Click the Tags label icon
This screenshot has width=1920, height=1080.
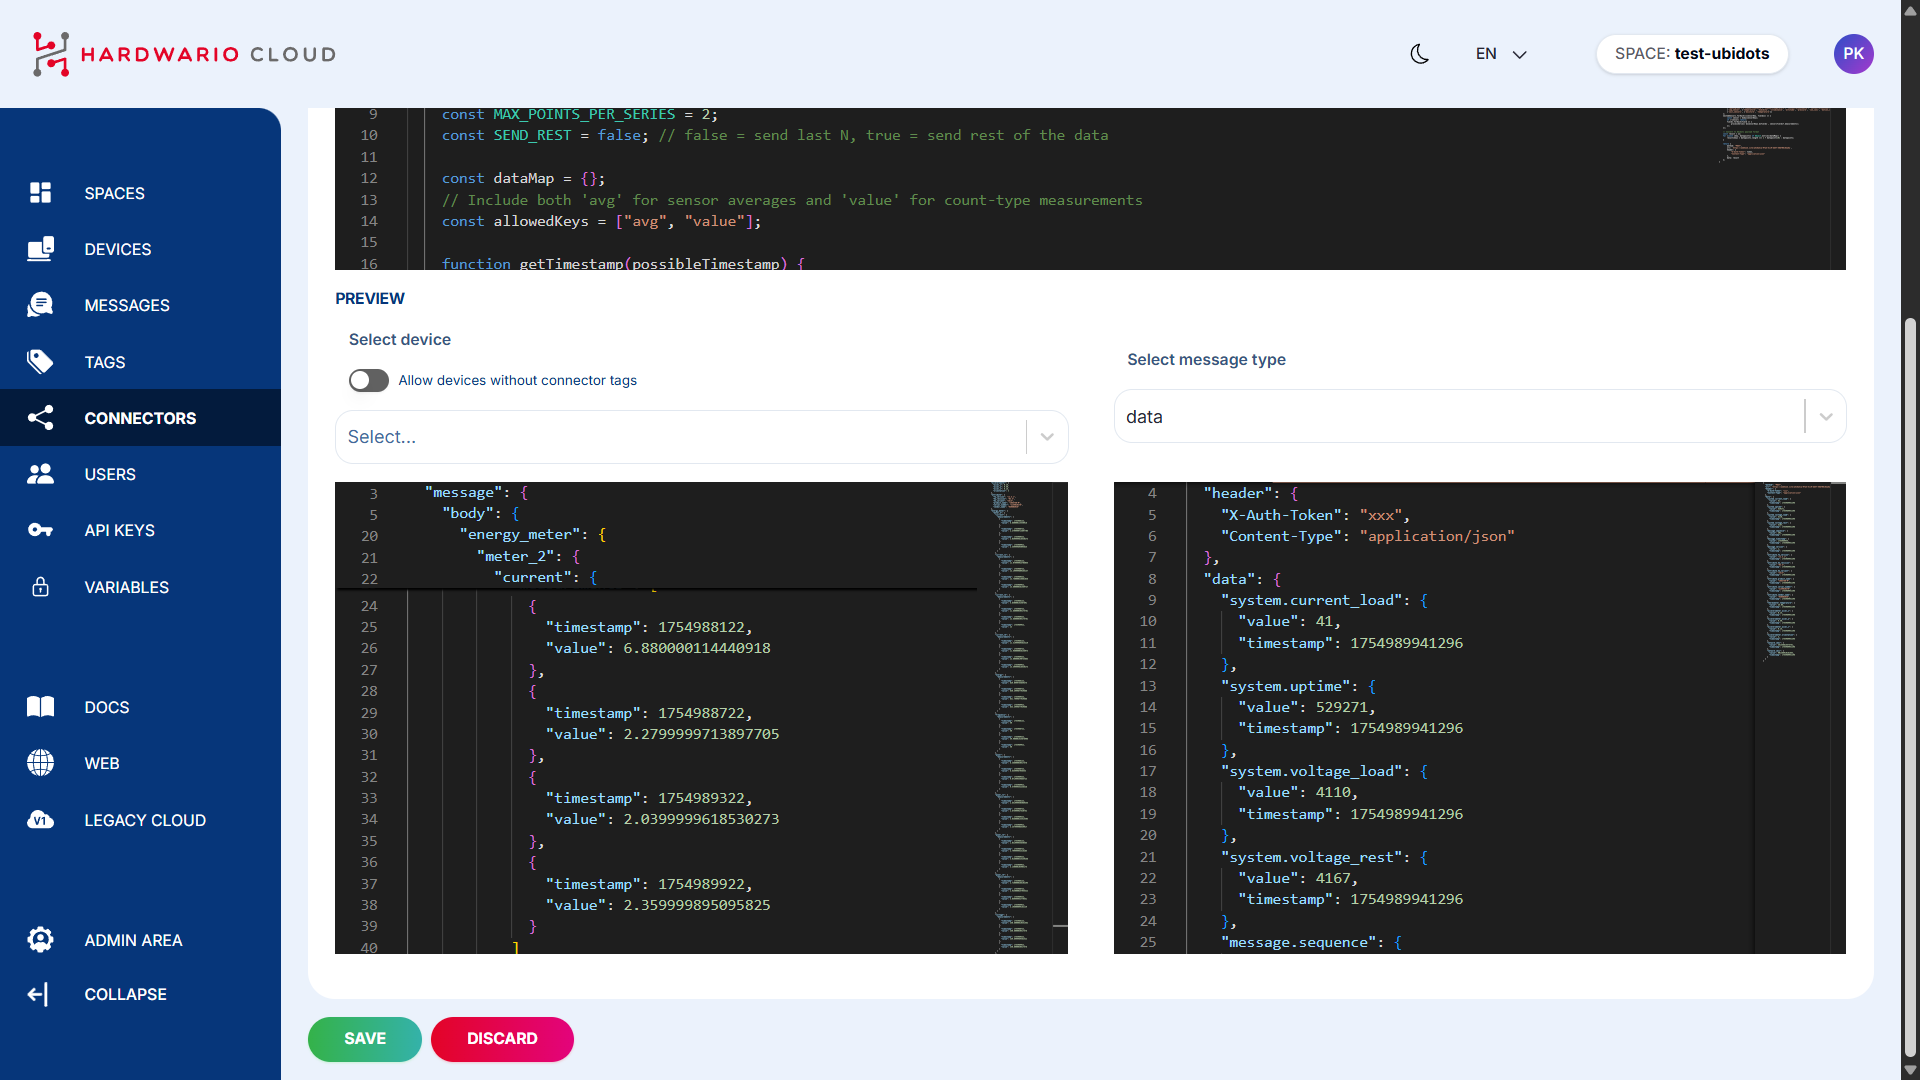(40, 362)
